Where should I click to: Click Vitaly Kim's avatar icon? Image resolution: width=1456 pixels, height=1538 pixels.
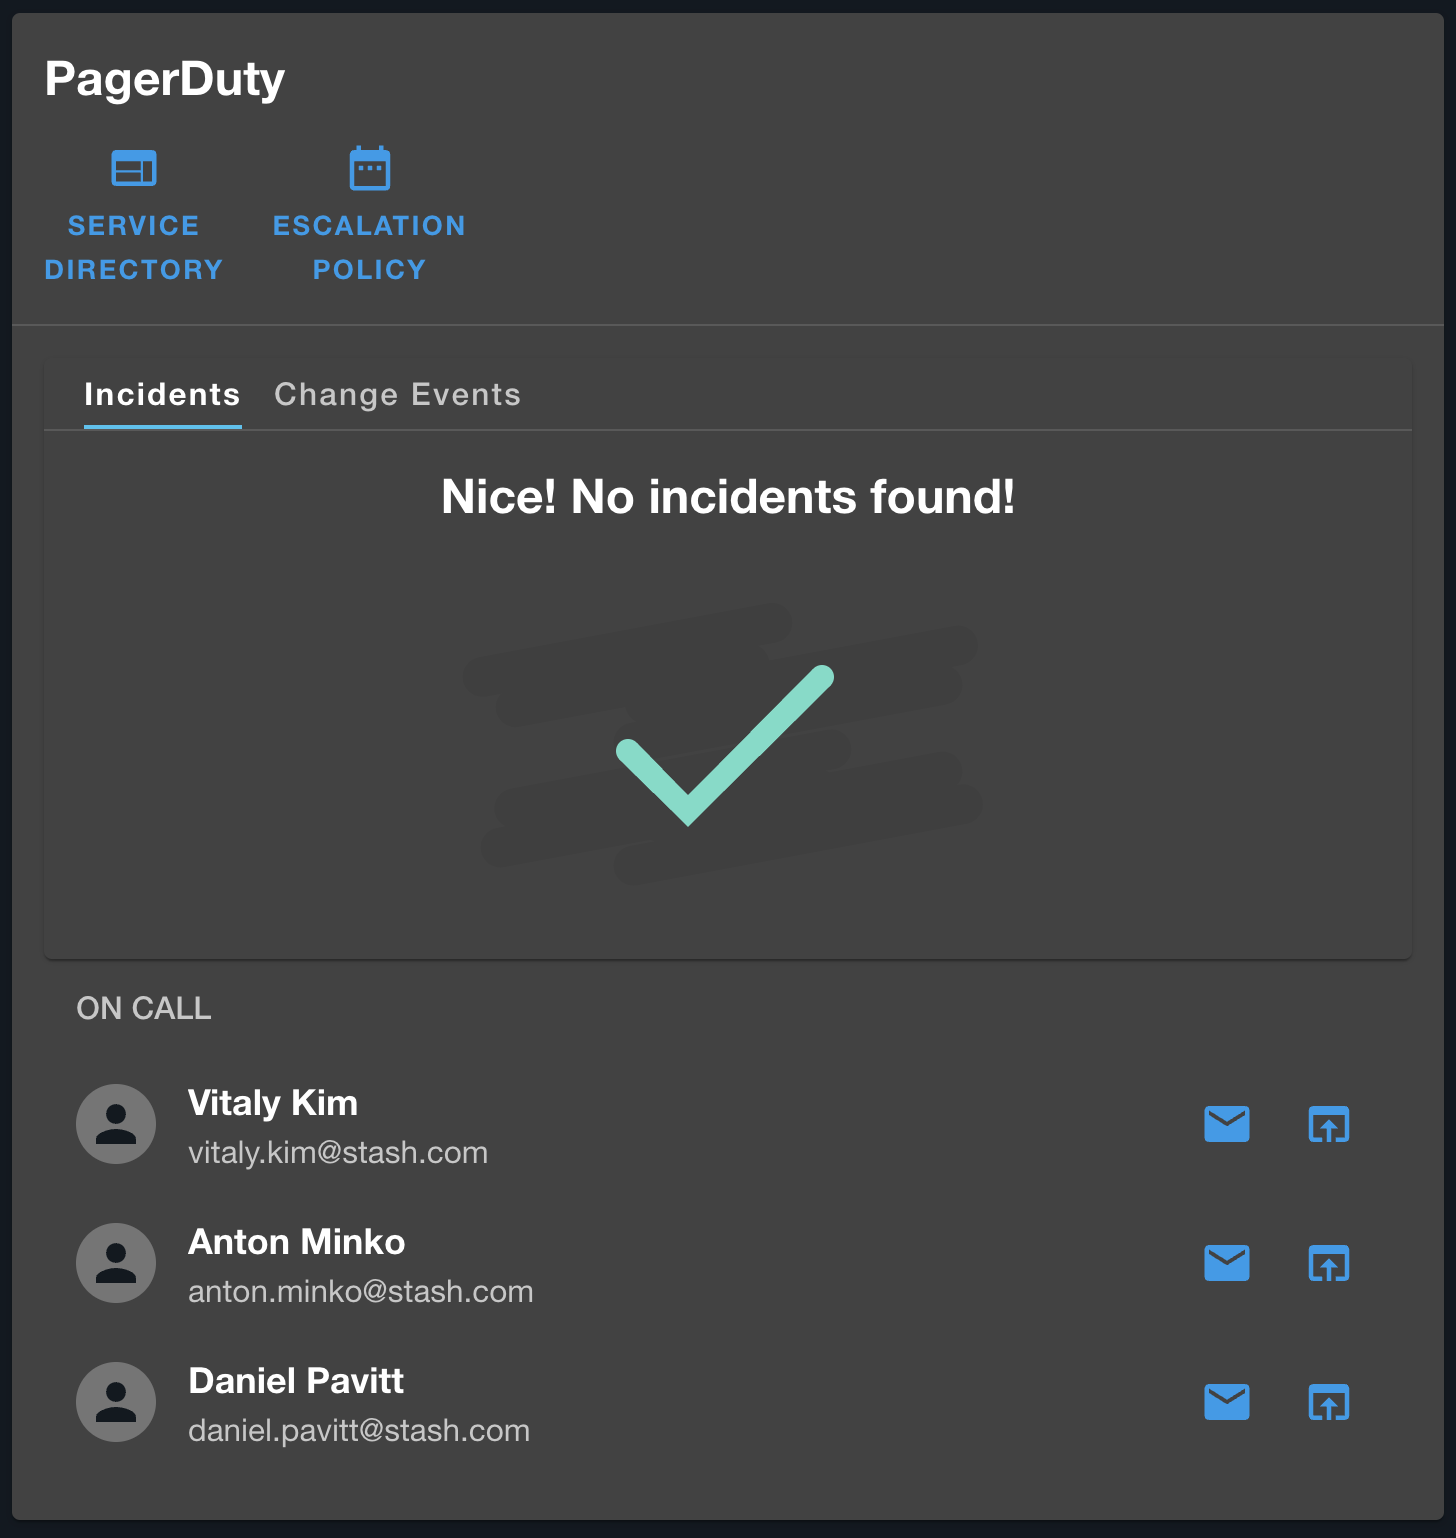click(116, 1124)
